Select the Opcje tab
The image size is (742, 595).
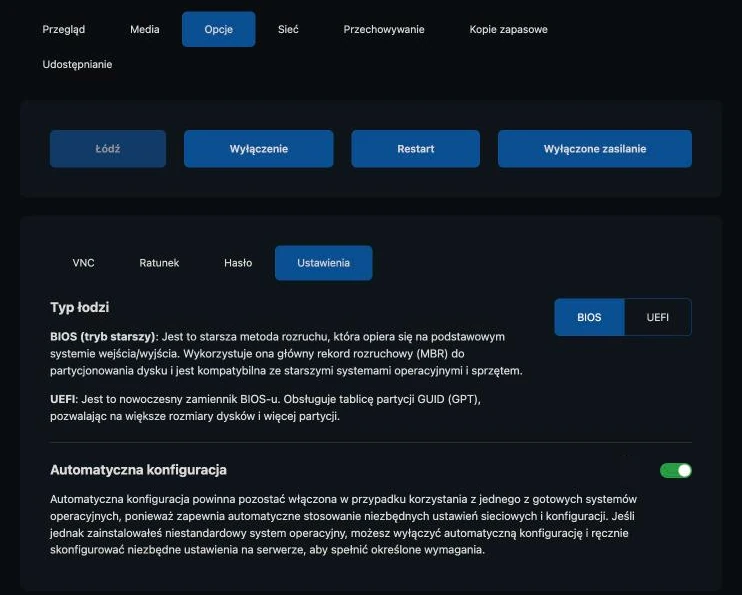click(219, 29)
